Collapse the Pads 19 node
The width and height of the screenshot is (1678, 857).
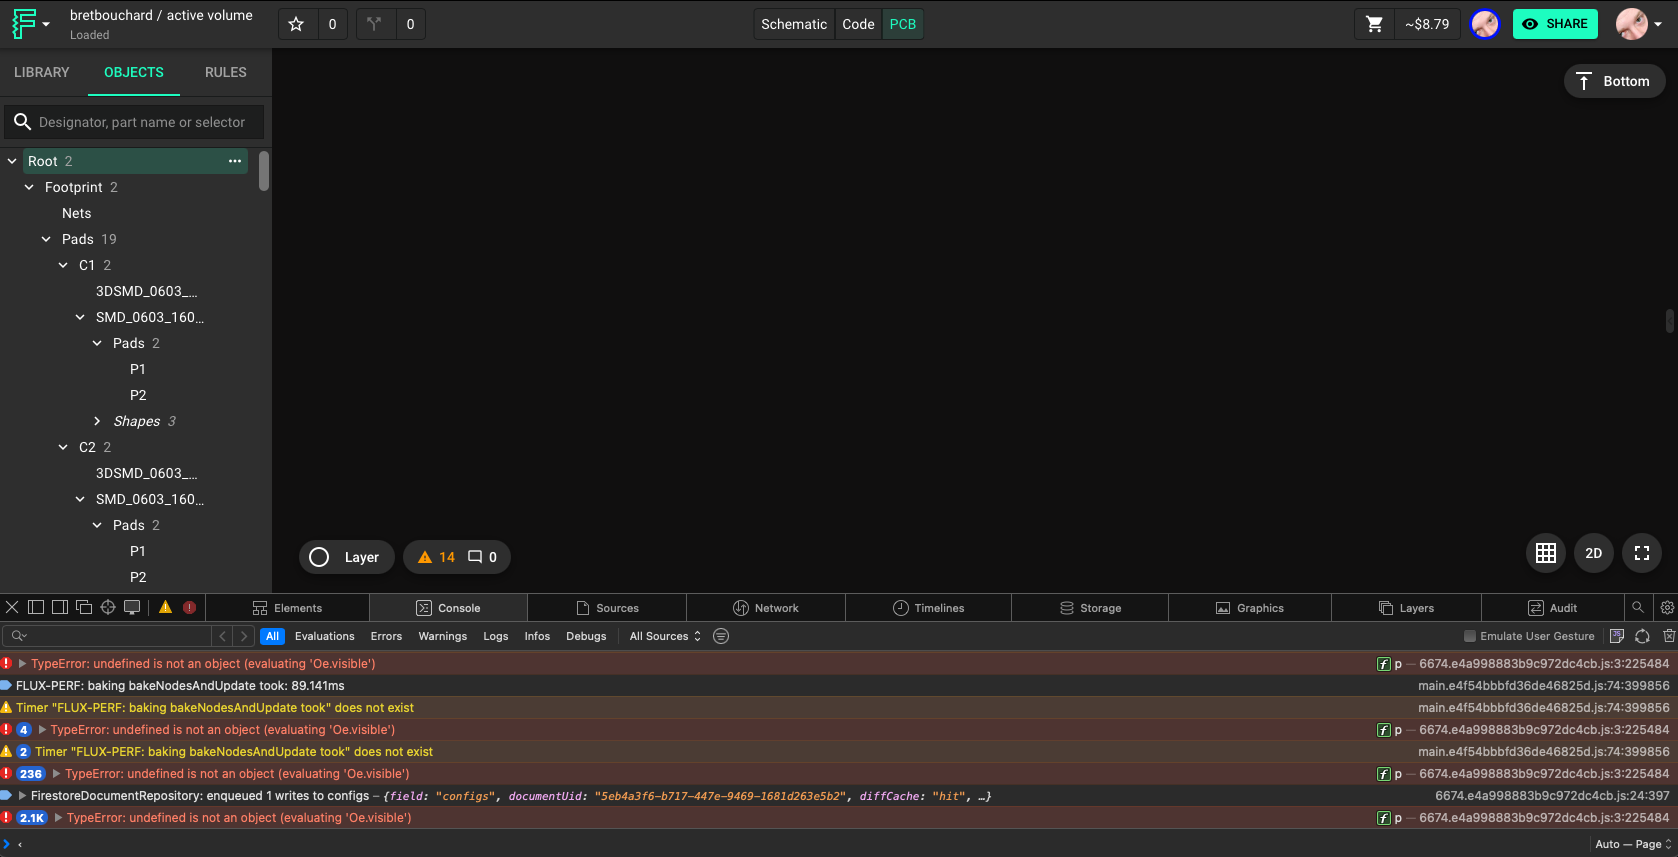coord(46,239)
